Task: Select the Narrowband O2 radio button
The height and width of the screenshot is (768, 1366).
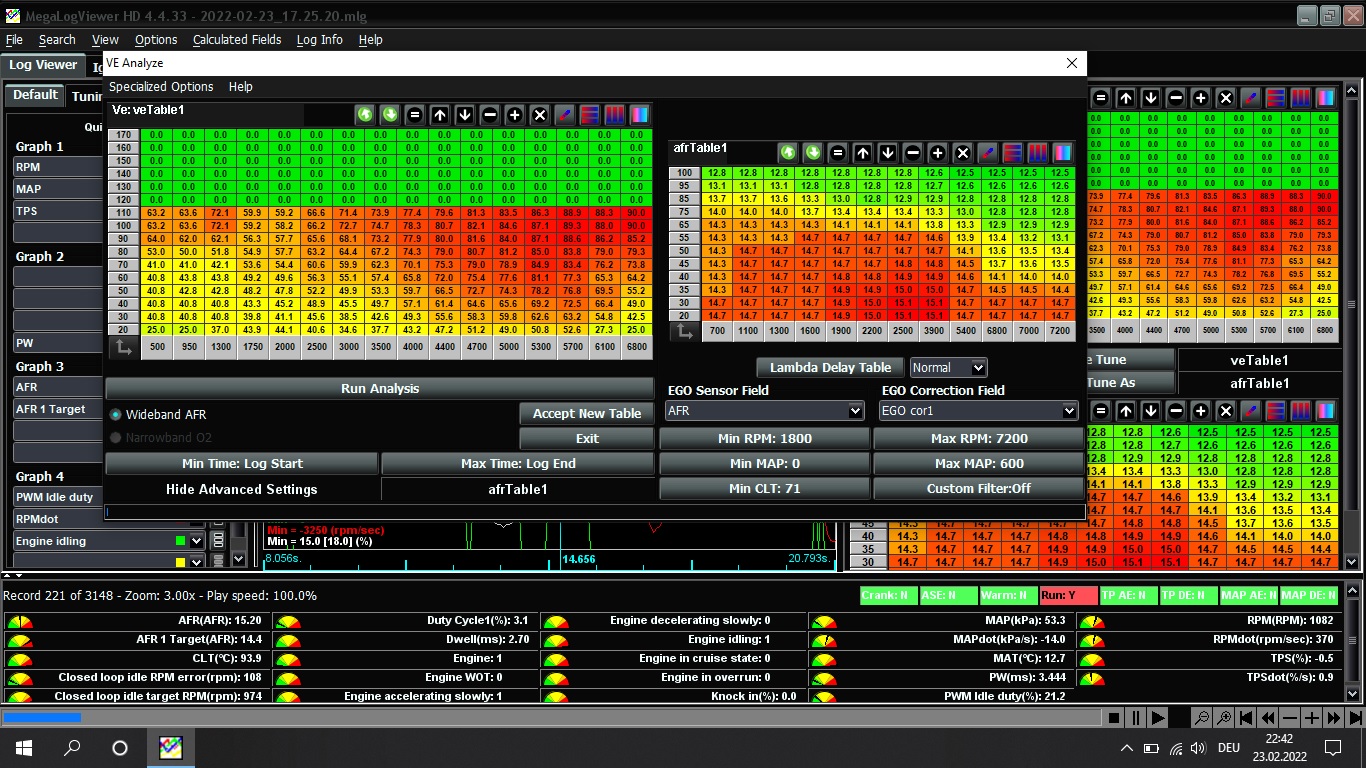Action: [x=116, y=437]
